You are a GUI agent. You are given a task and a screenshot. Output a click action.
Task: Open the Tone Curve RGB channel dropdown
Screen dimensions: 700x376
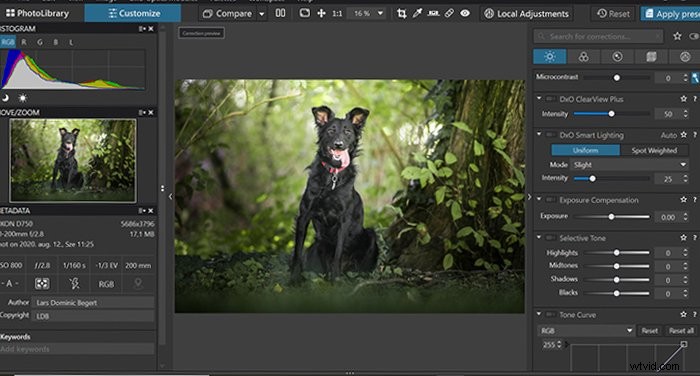coord(586,330)
